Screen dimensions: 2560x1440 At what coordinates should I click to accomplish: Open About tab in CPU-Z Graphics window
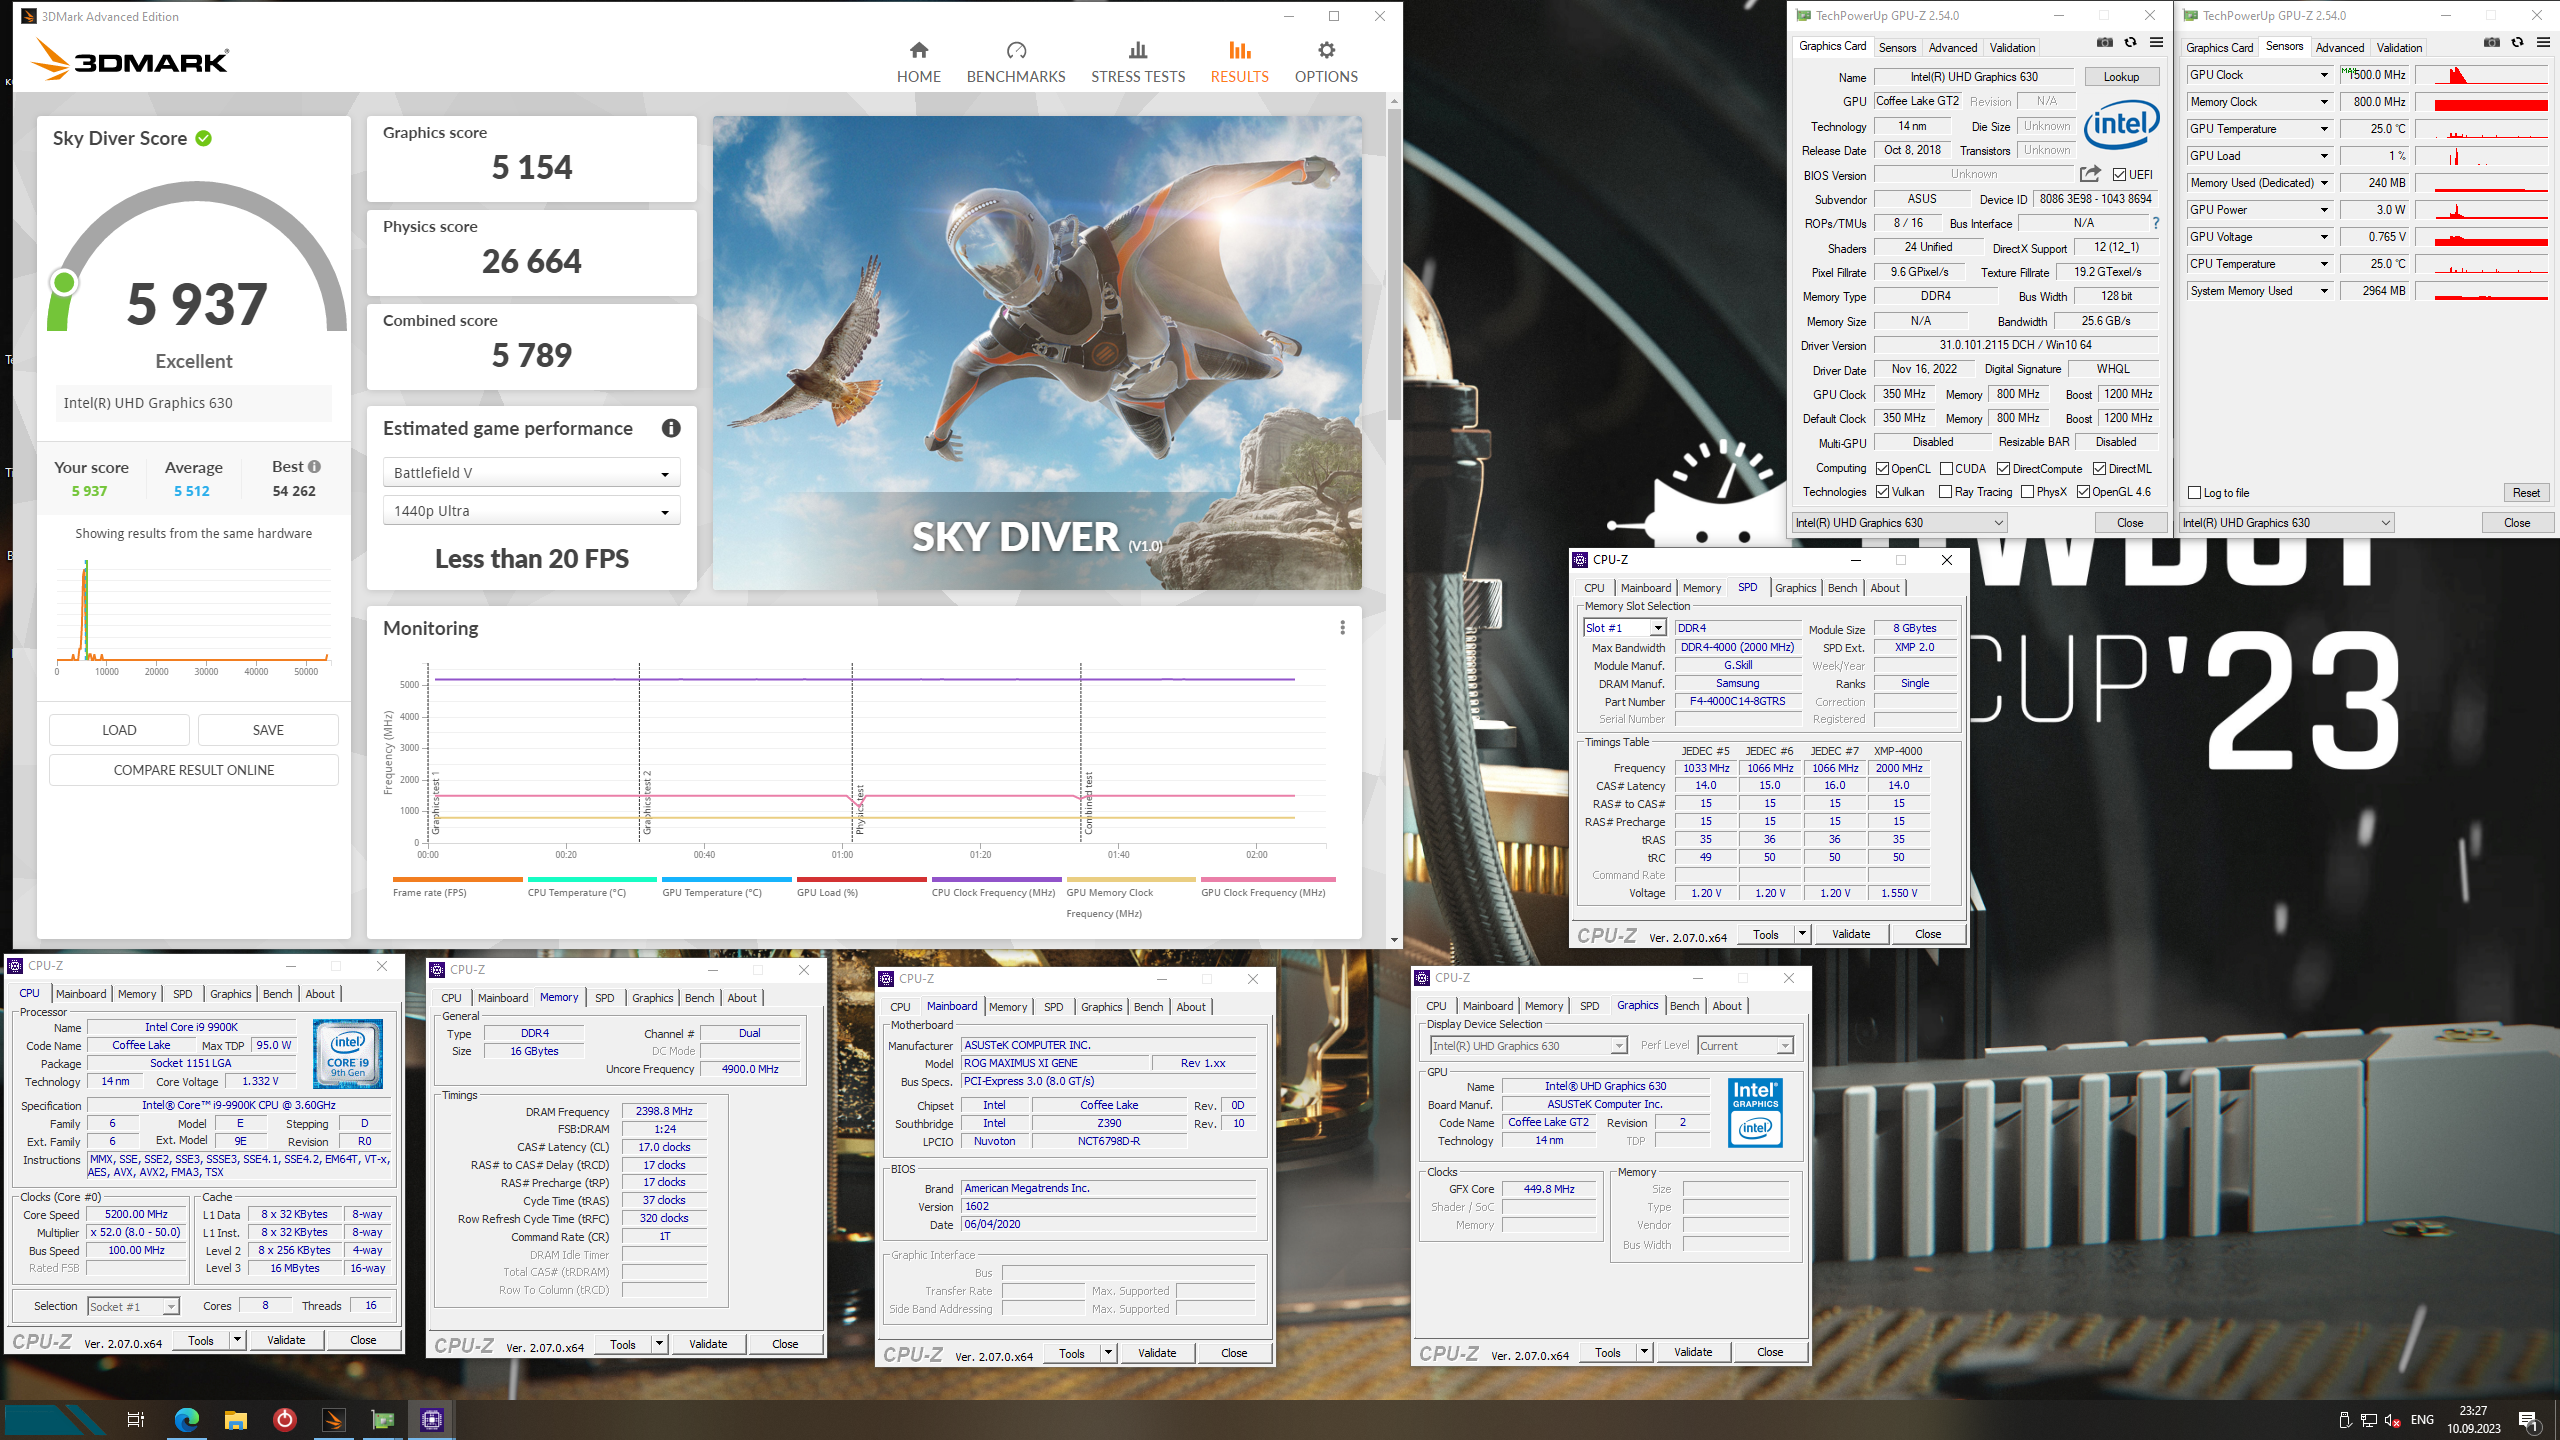tap(1727, 1006)
